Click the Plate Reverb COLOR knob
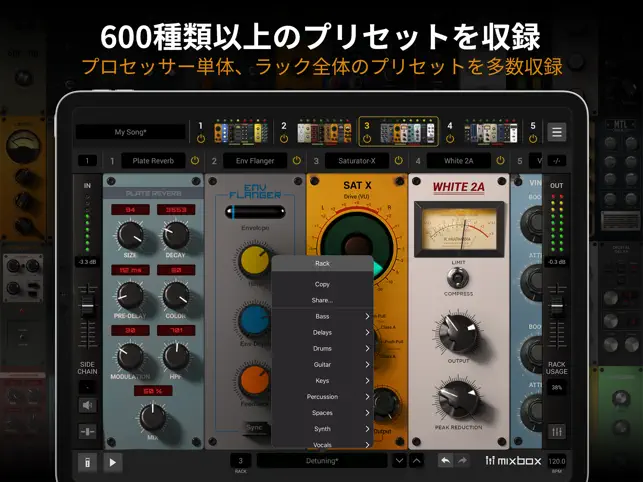Image resolution: width=643 pixels, height=482 pixels. 176,296
